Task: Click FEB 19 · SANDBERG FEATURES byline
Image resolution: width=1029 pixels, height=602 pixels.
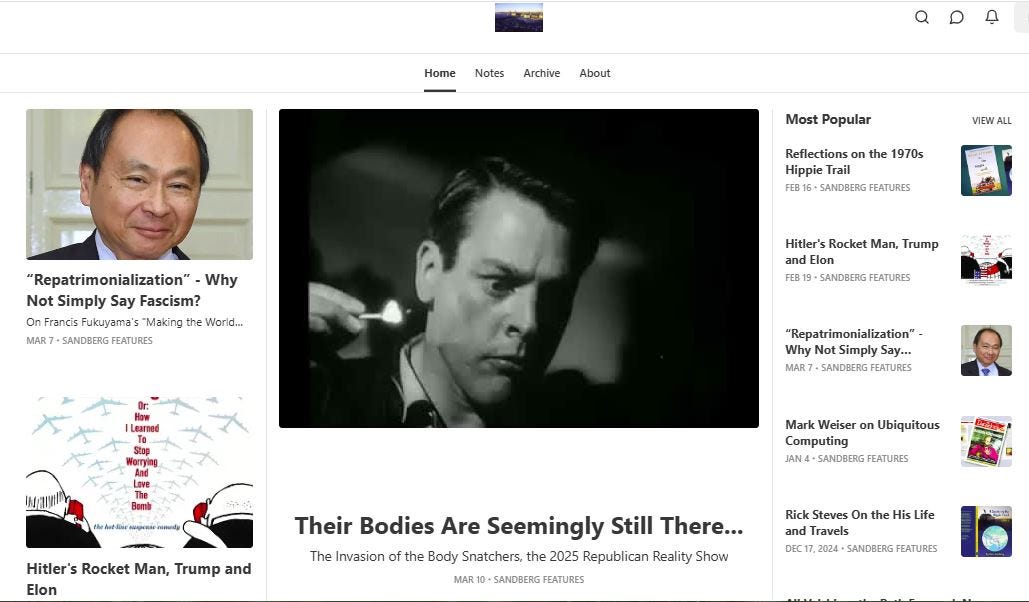Action: click(847, 278)
